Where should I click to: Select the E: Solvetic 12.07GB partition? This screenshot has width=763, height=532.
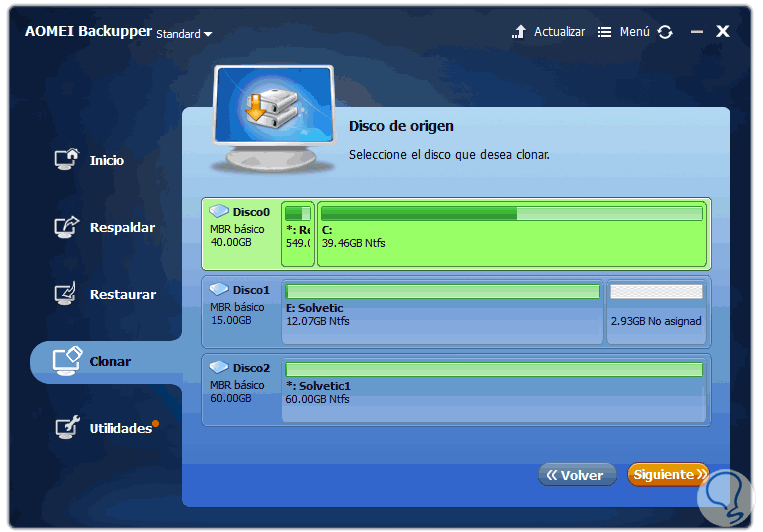(x=442, y=312)
